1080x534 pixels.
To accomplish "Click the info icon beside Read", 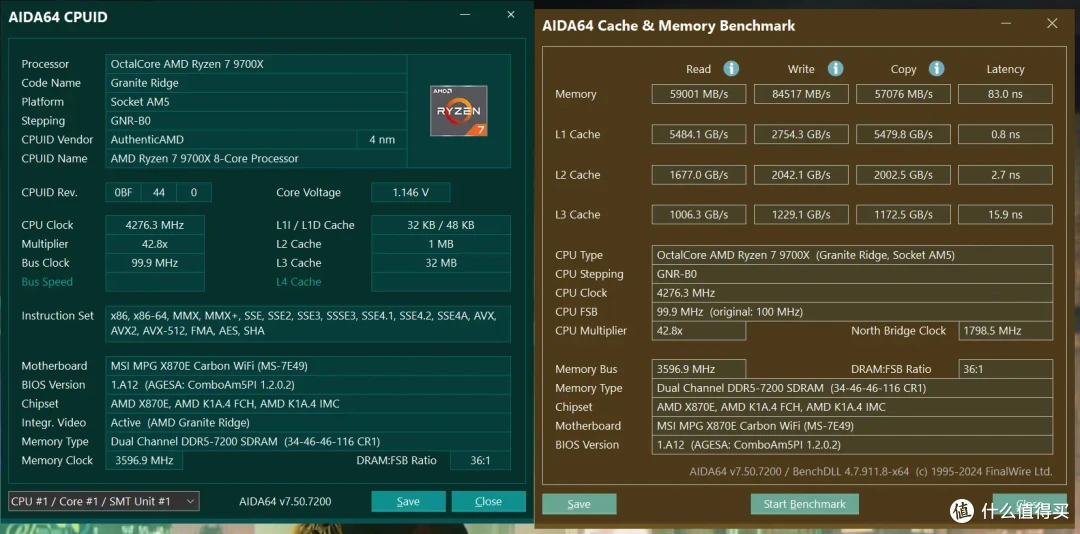I will 731,68.
